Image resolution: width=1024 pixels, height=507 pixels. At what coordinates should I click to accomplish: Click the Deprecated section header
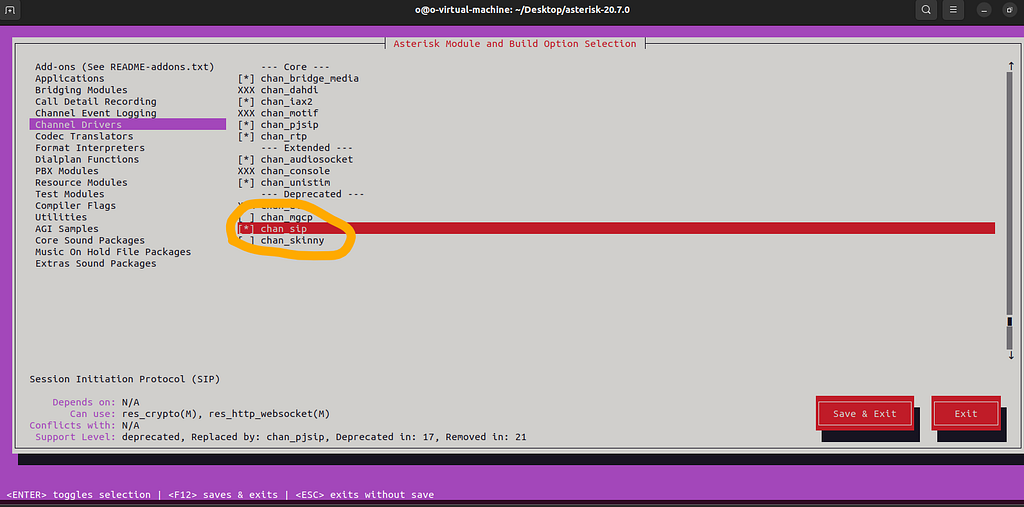tap(313, 194)
